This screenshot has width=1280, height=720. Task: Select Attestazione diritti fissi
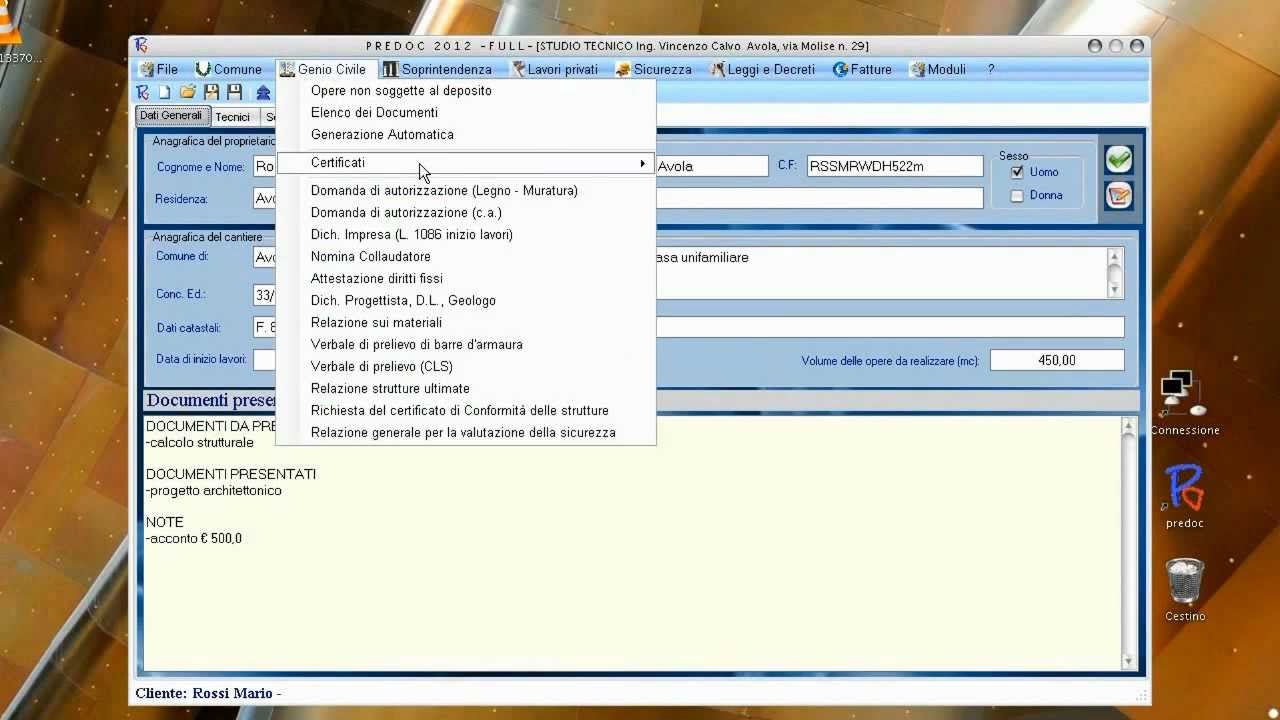click(465, 278)
